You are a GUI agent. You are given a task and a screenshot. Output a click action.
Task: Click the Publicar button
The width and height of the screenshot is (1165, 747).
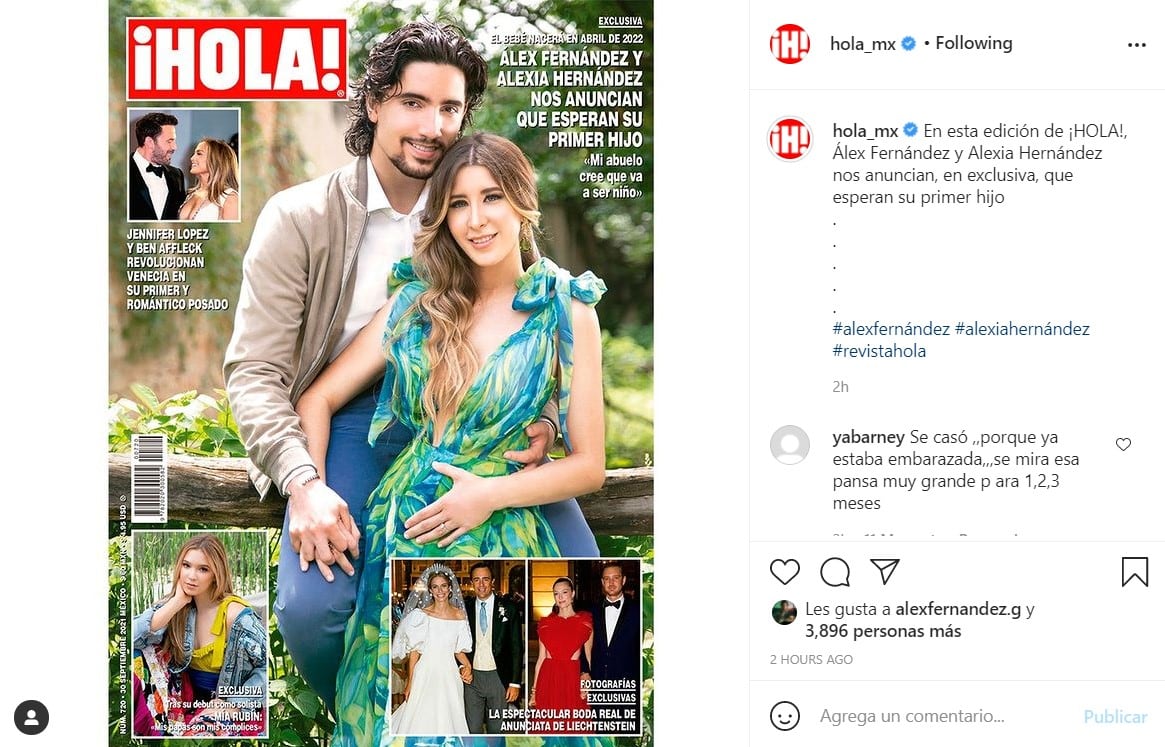pos(1115,717)
